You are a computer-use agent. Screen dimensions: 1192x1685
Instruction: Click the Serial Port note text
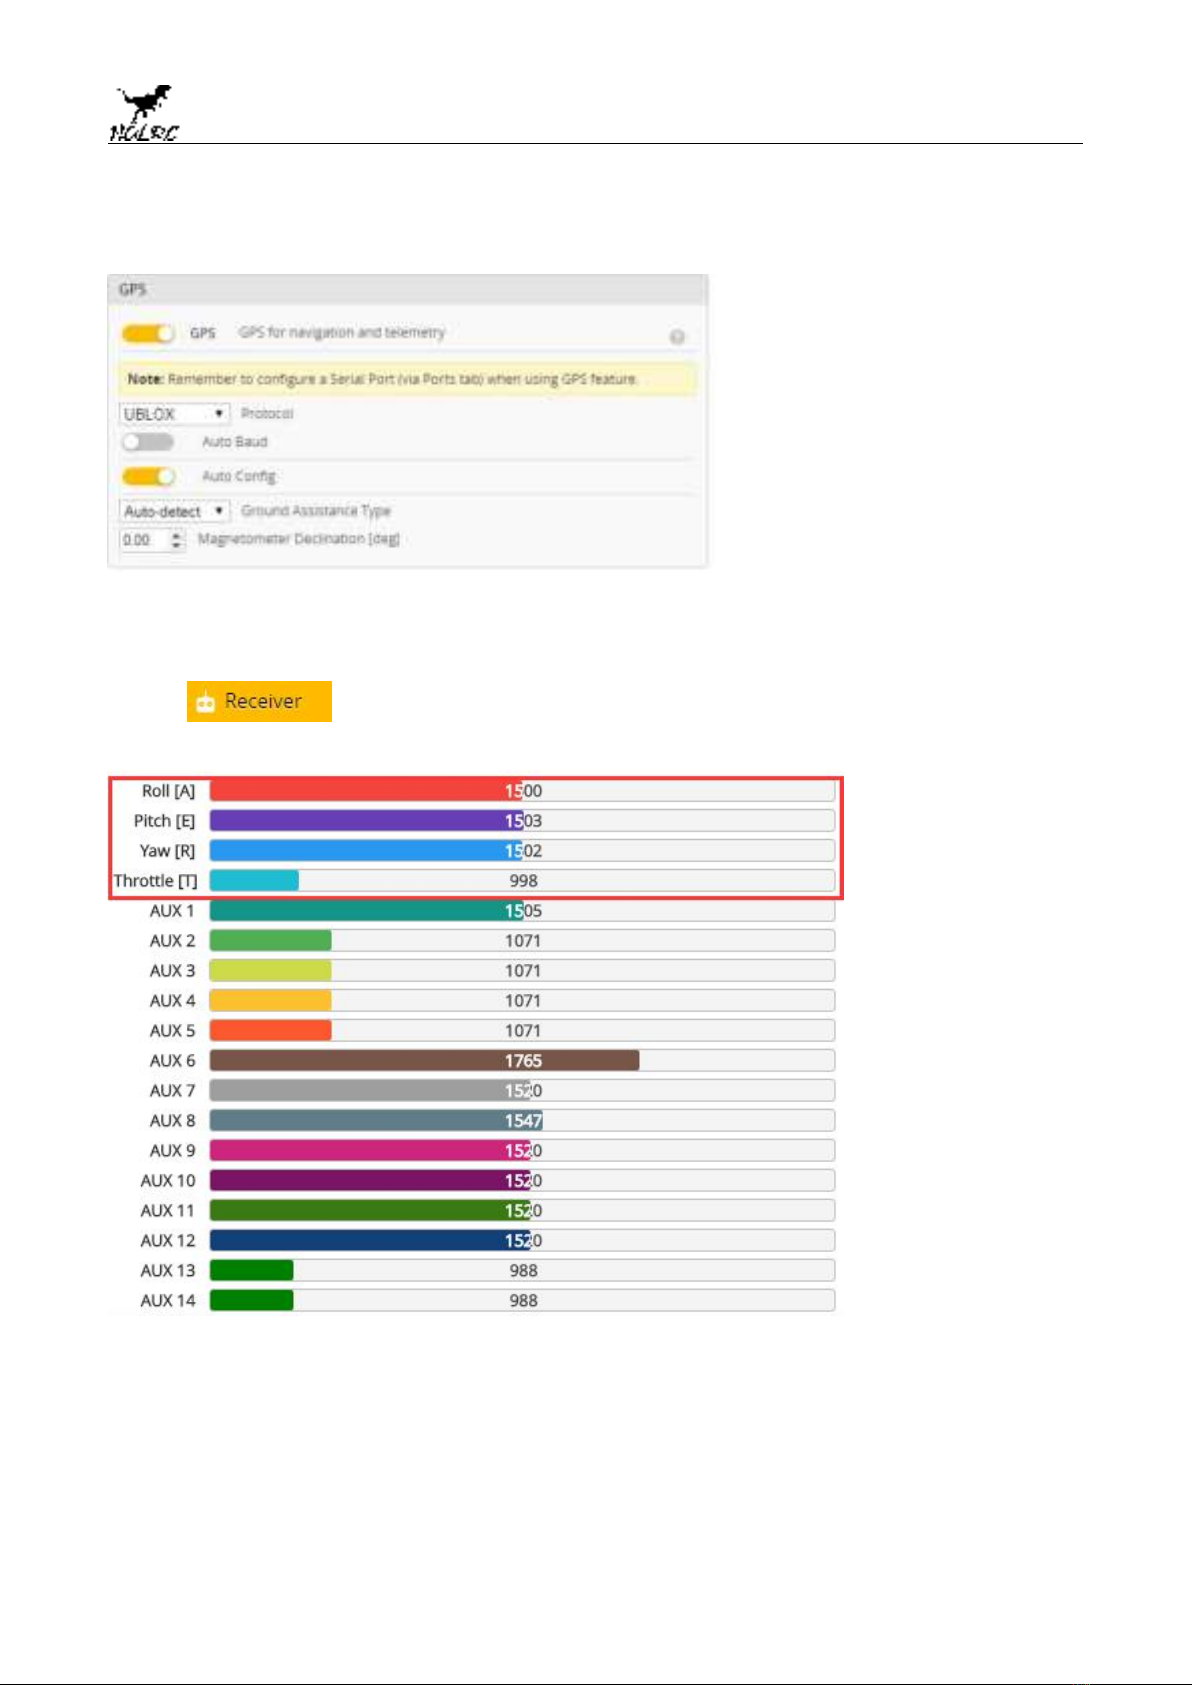click(382, 379)
